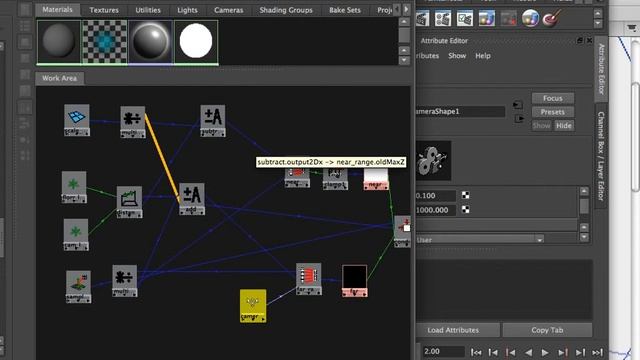Open vertical Attribute Editor side tab
The height and width of the screenshot is (360, 640).
(601, 69)
